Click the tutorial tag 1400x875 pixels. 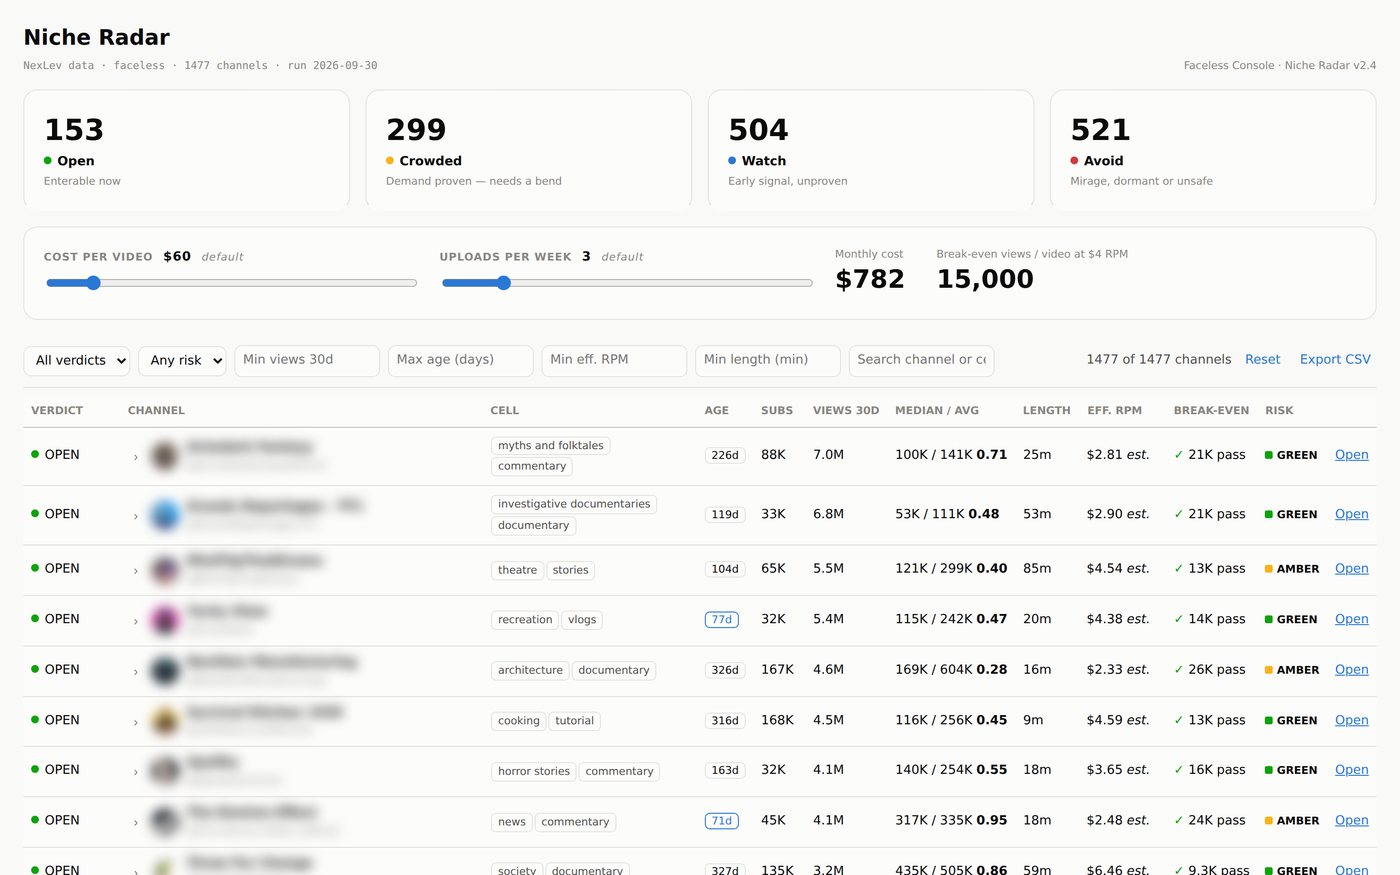pyautogui.click(x=575, y=721)
